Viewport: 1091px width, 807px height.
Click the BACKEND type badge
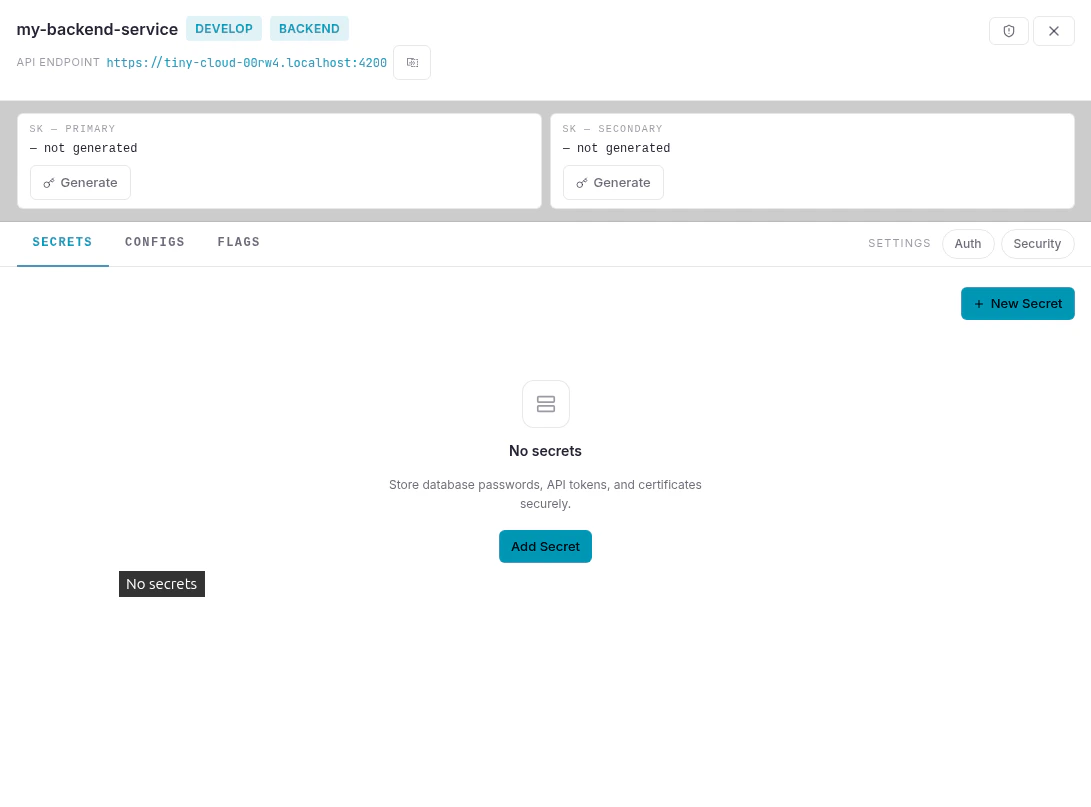[x=310, y=29]
